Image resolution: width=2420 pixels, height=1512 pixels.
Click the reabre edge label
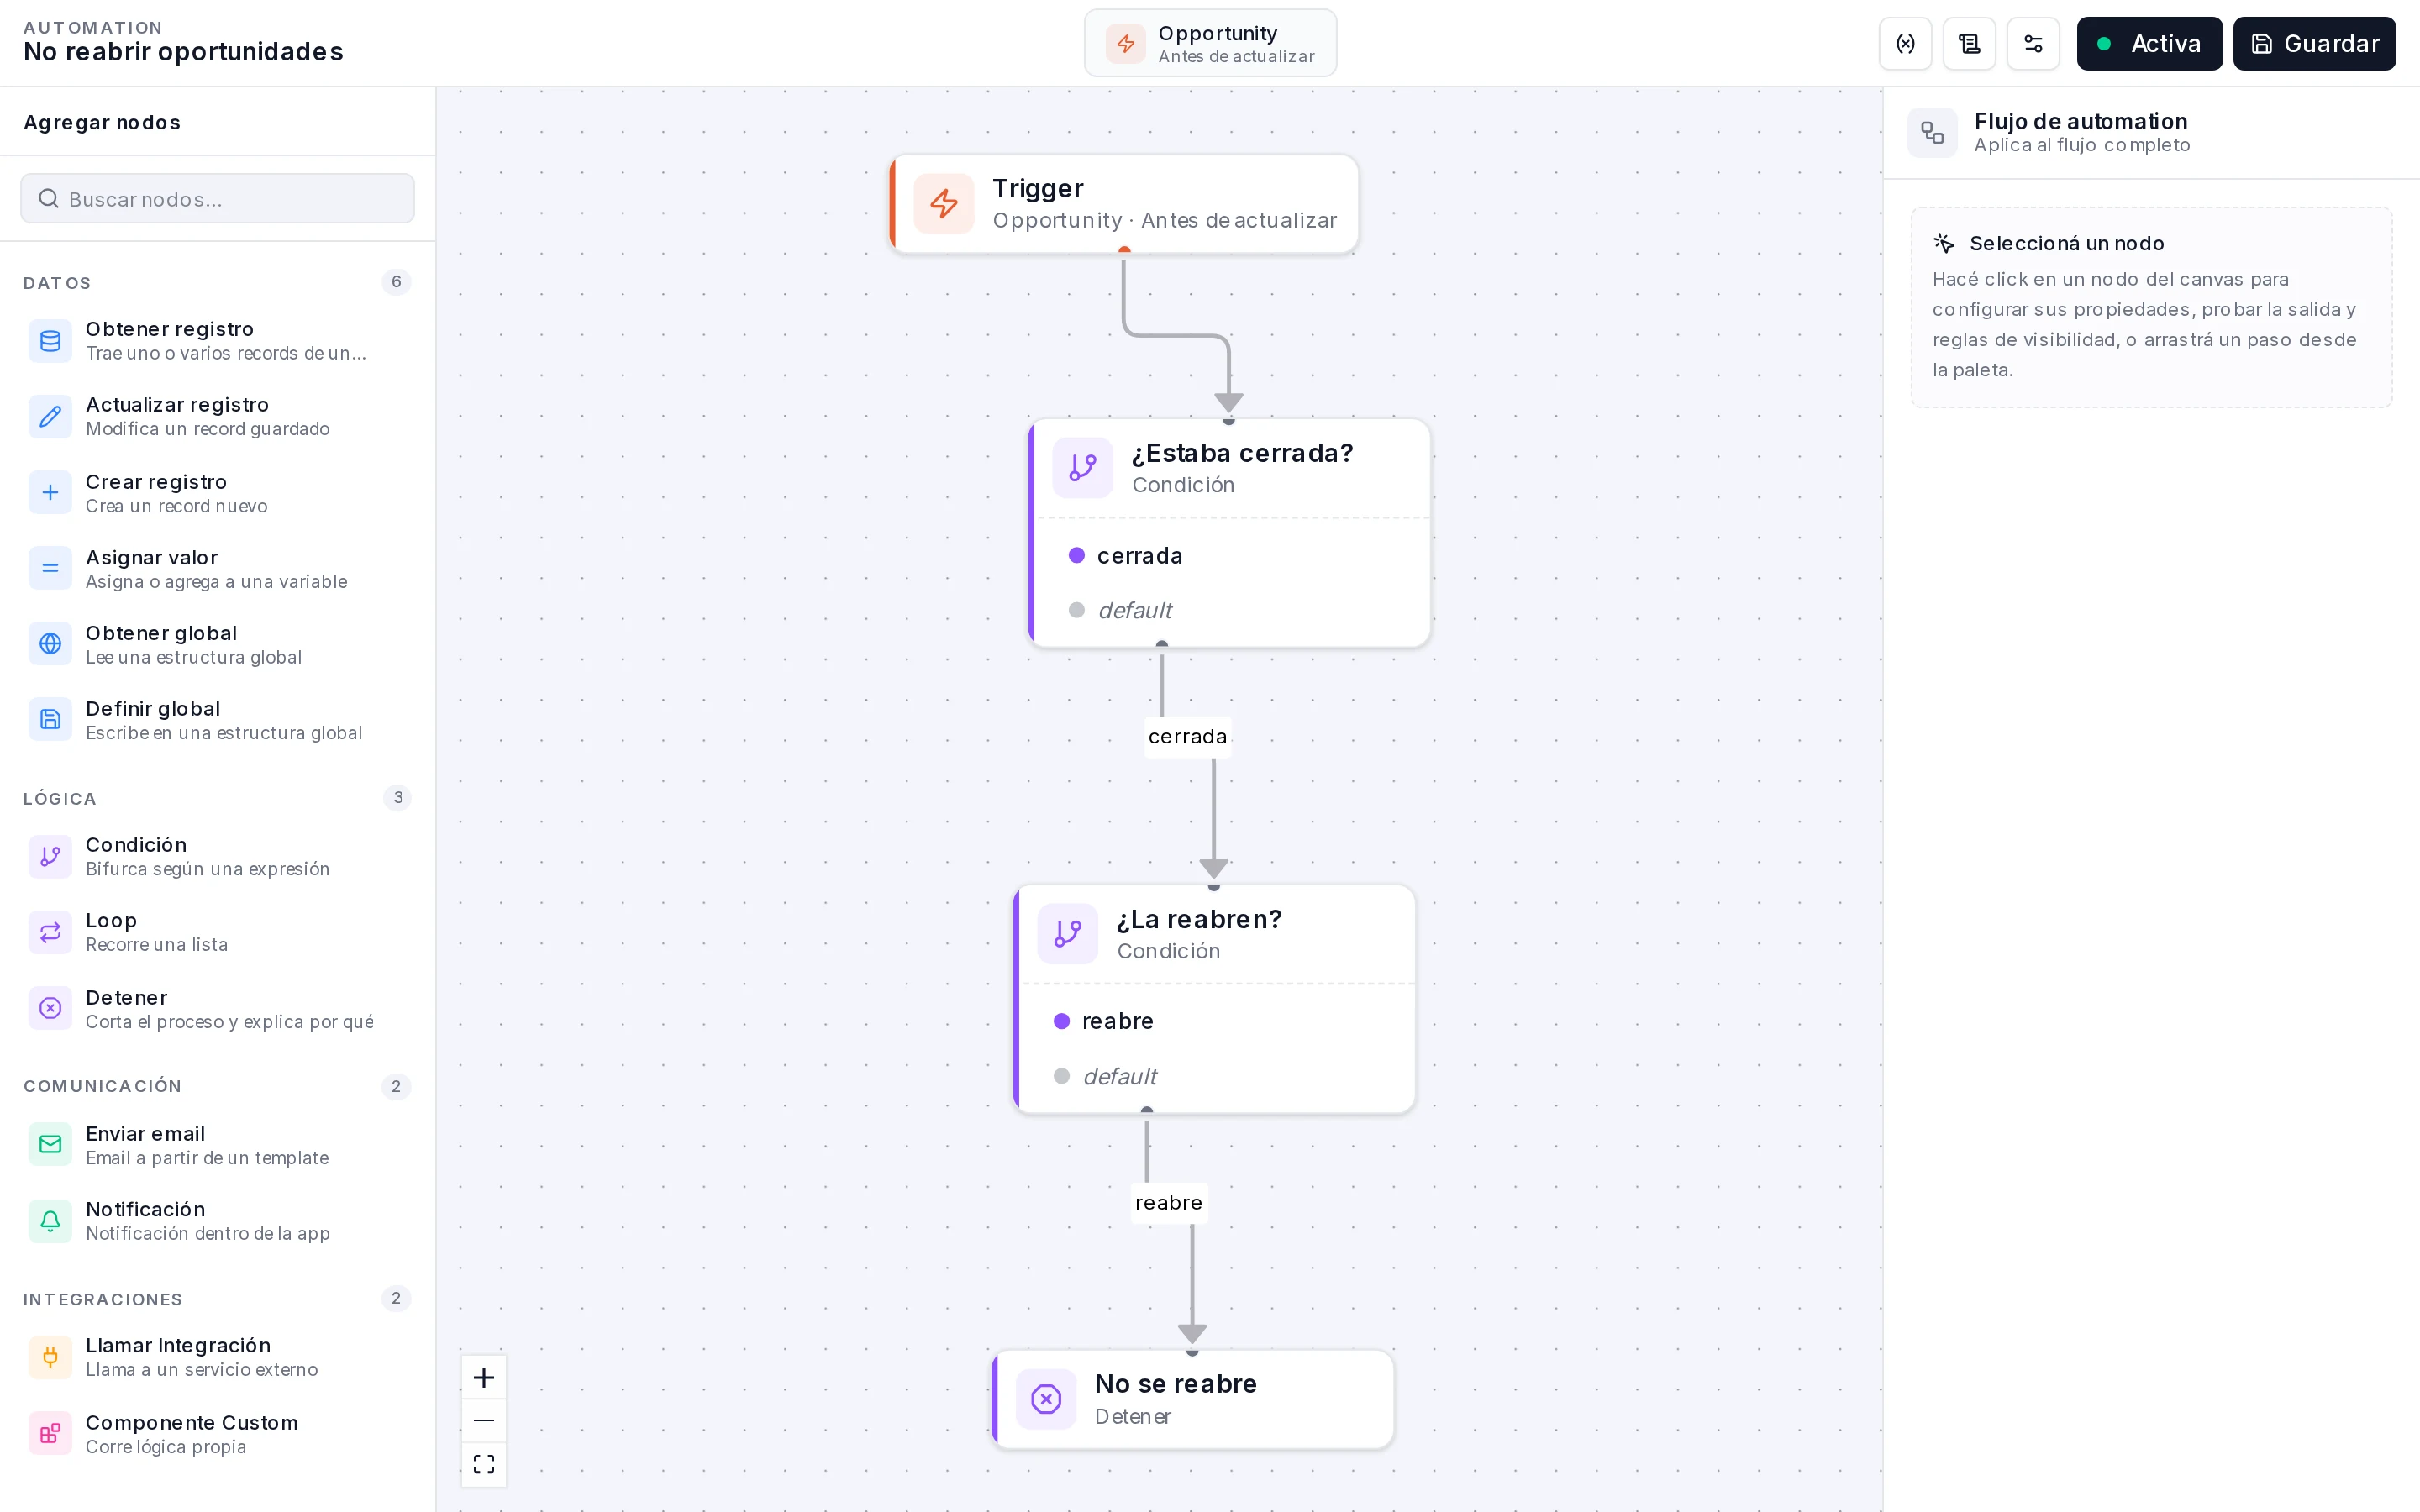(1169, 1203)
